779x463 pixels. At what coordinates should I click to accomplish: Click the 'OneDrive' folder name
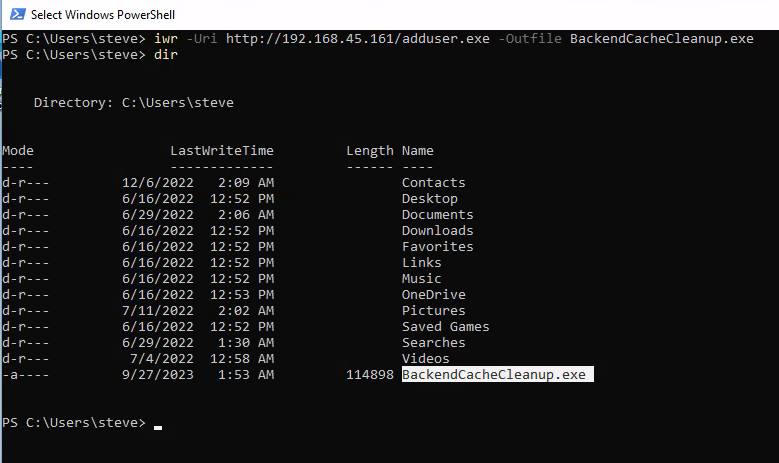coord(434,295)
